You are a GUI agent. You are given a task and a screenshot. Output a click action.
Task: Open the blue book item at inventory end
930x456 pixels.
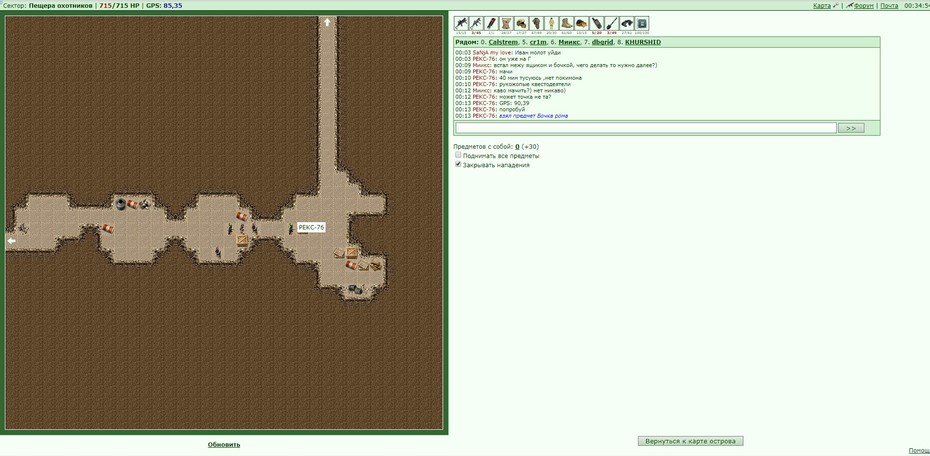pyautogui.click(x=642, y=24)
